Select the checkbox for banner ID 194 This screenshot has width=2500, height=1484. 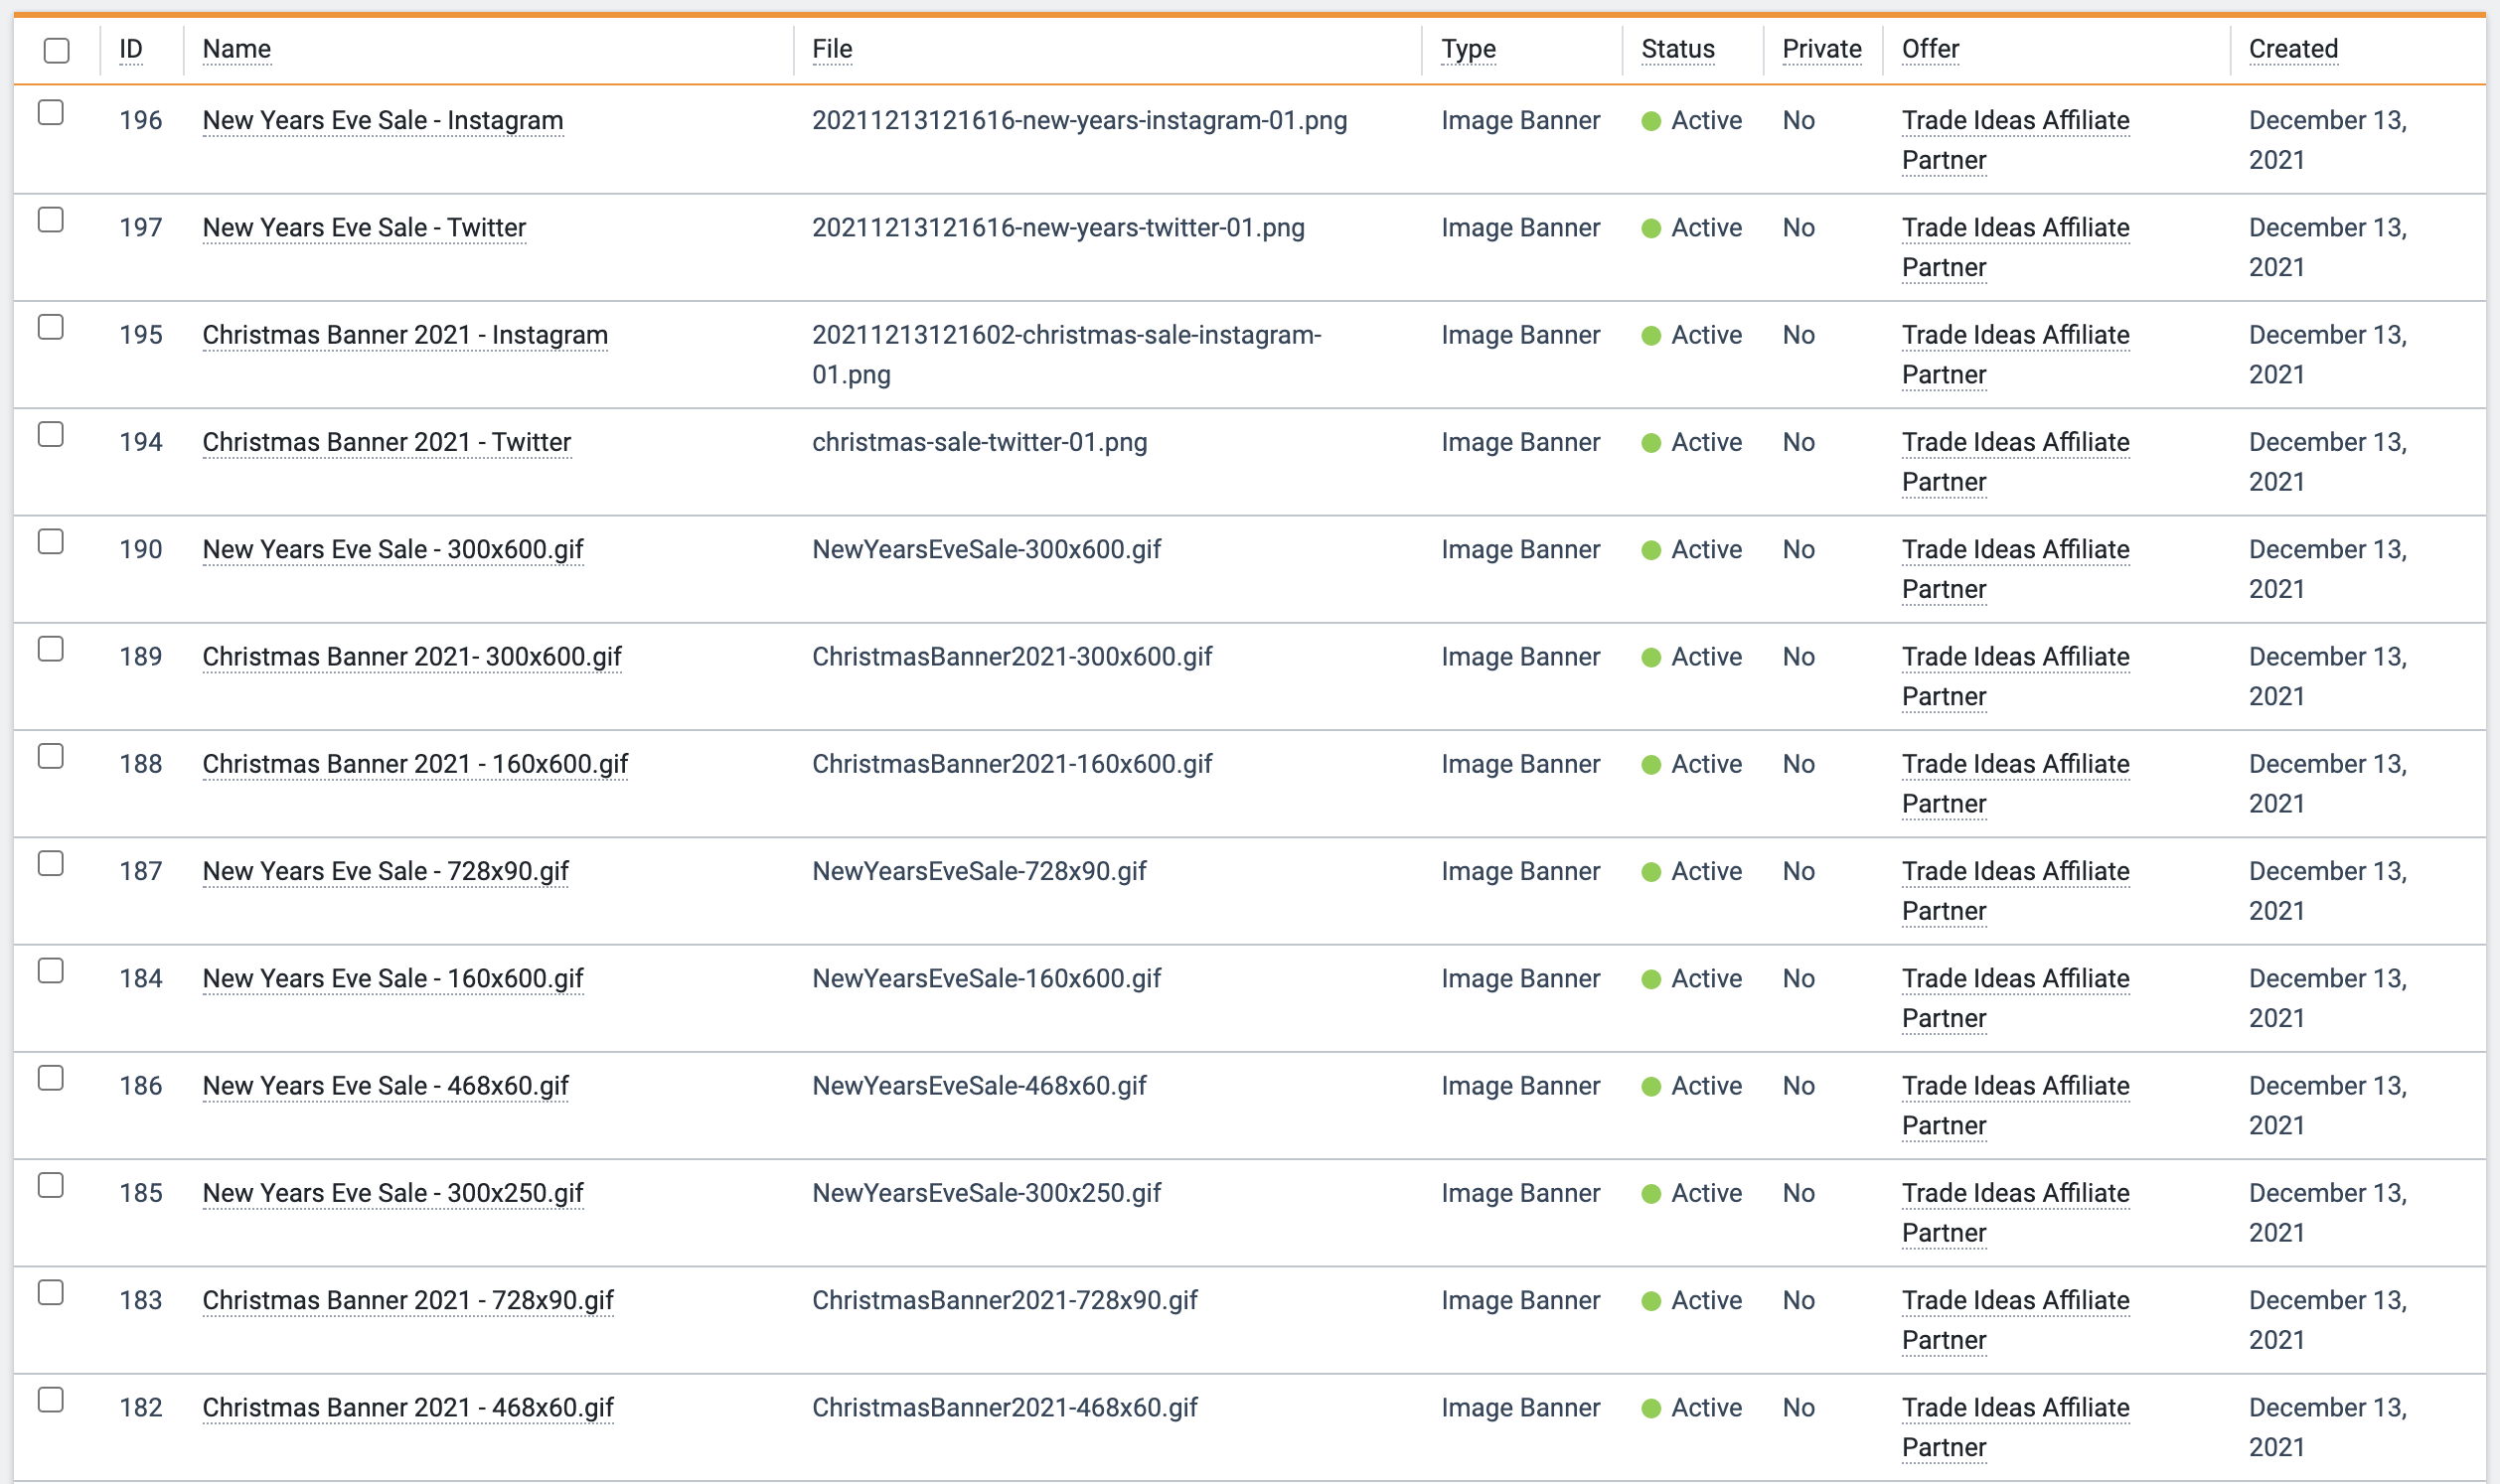pyautogui.click(x=51, y=434)
